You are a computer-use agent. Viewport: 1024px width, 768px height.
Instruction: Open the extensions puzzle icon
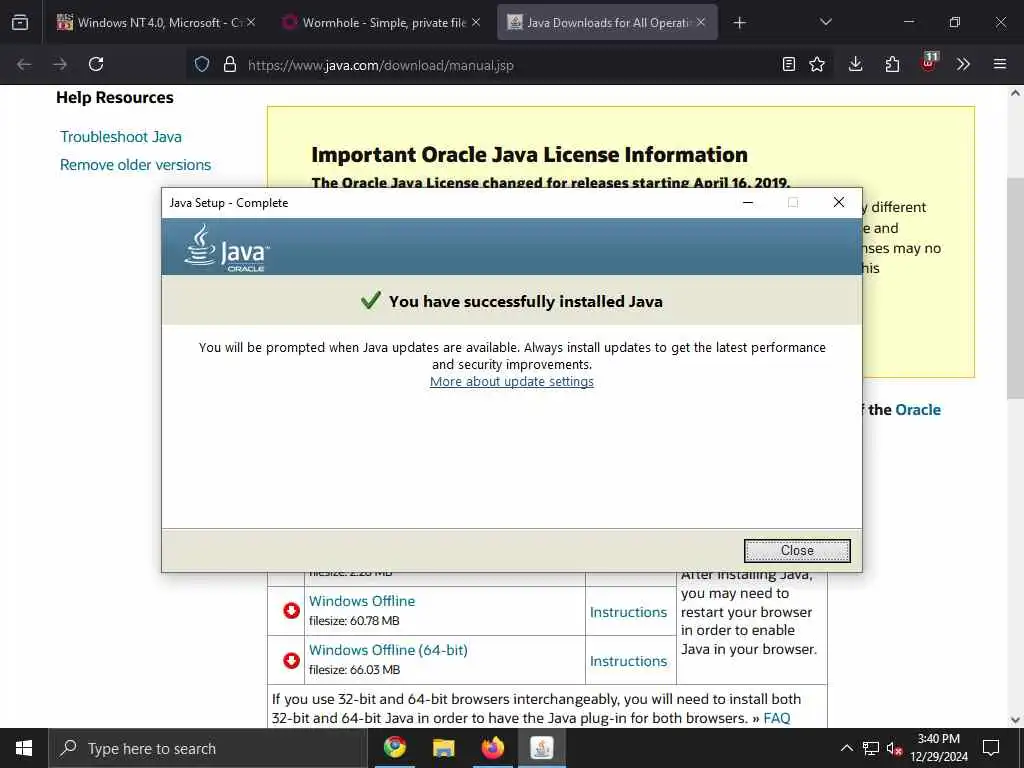tap(892, 64)
